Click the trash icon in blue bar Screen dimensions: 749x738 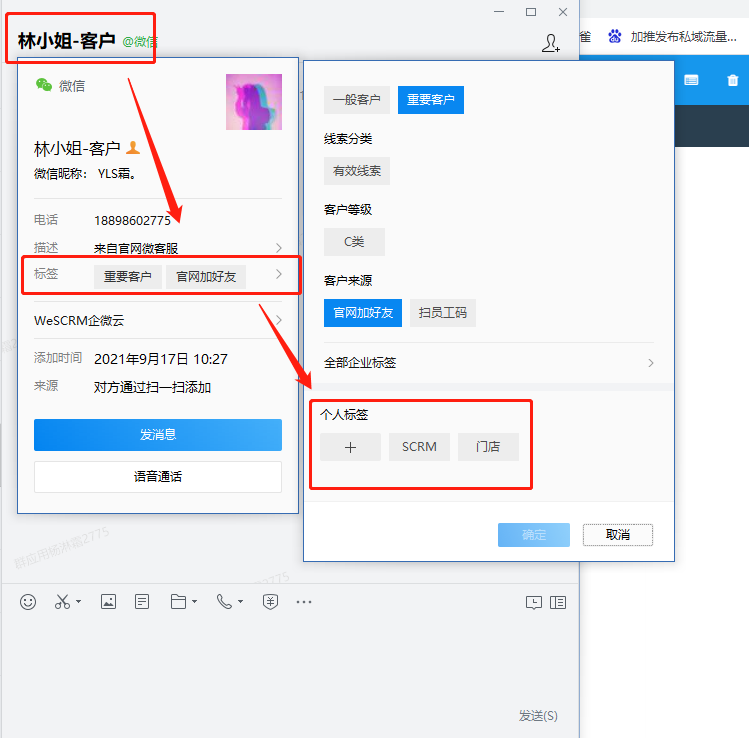(733, 80)
